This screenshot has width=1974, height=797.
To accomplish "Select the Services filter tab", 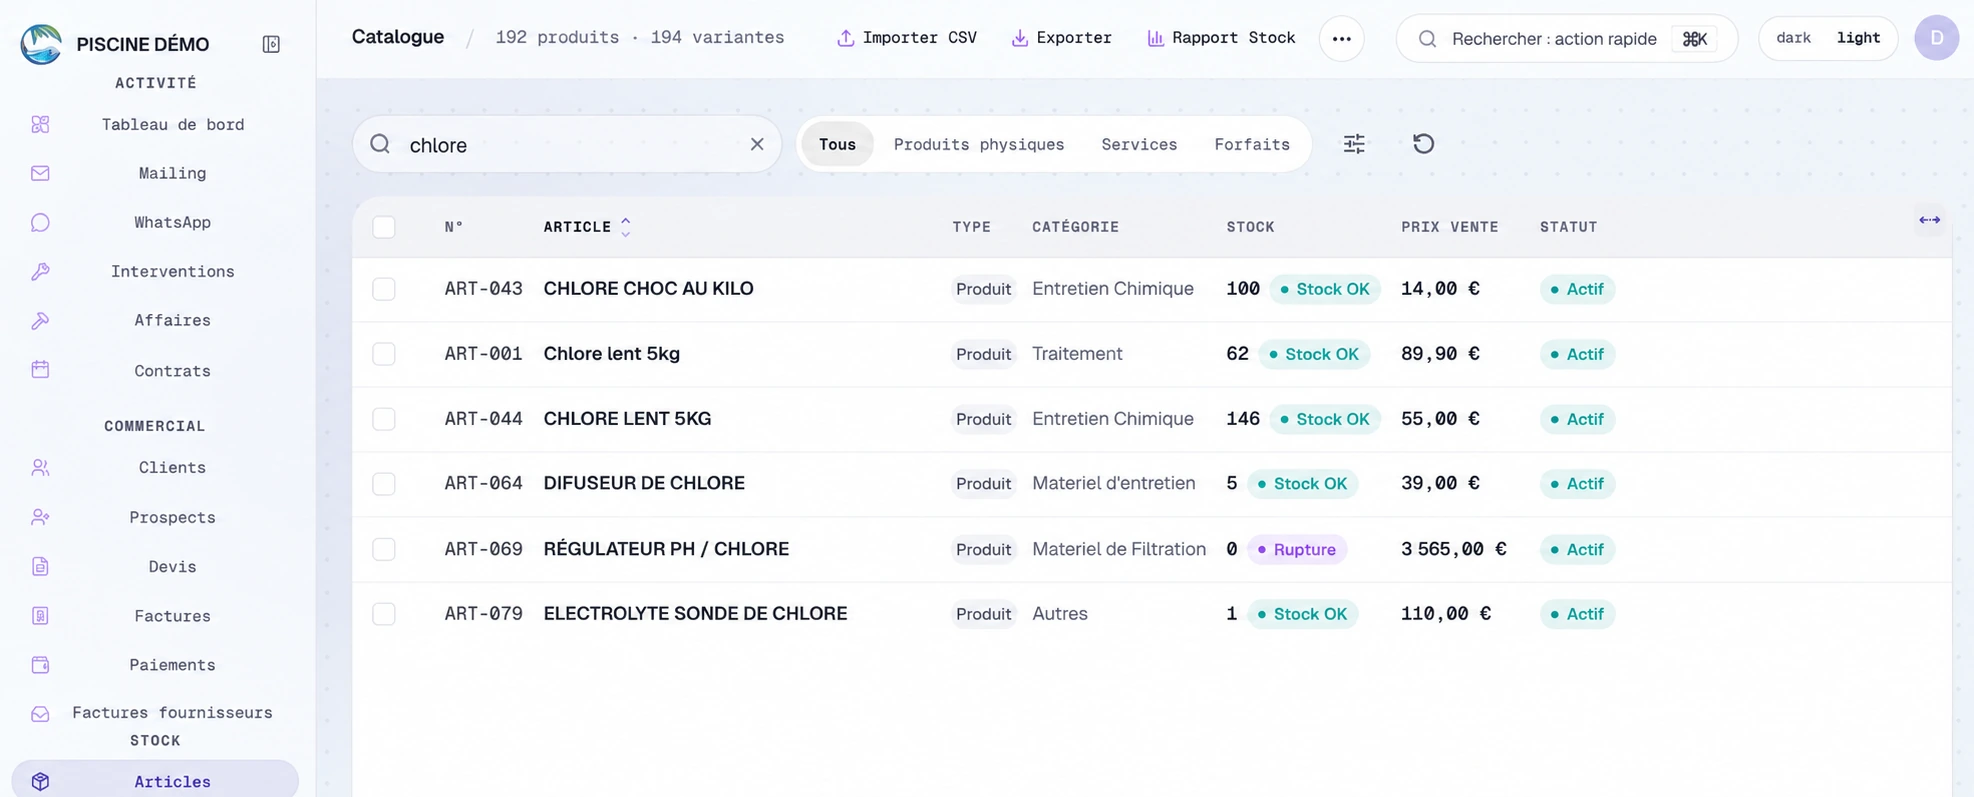I will (x=1139, y=144).
